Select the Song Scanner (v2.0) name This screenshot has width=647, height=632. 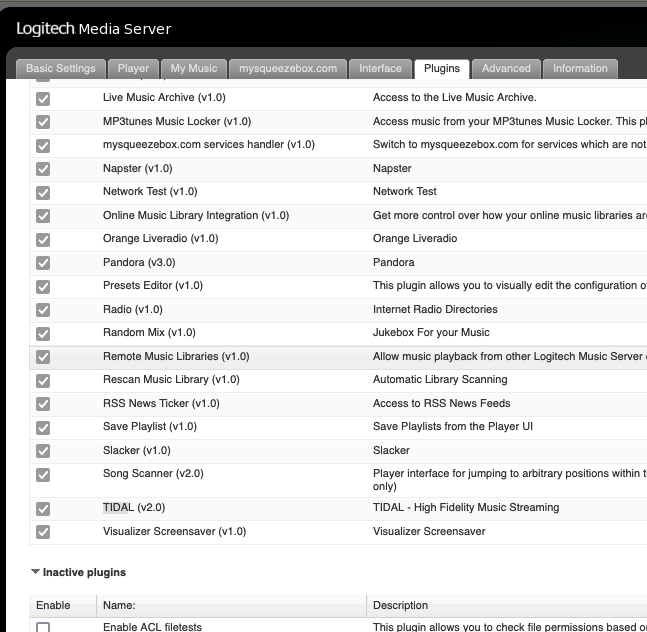pos(153,474)
